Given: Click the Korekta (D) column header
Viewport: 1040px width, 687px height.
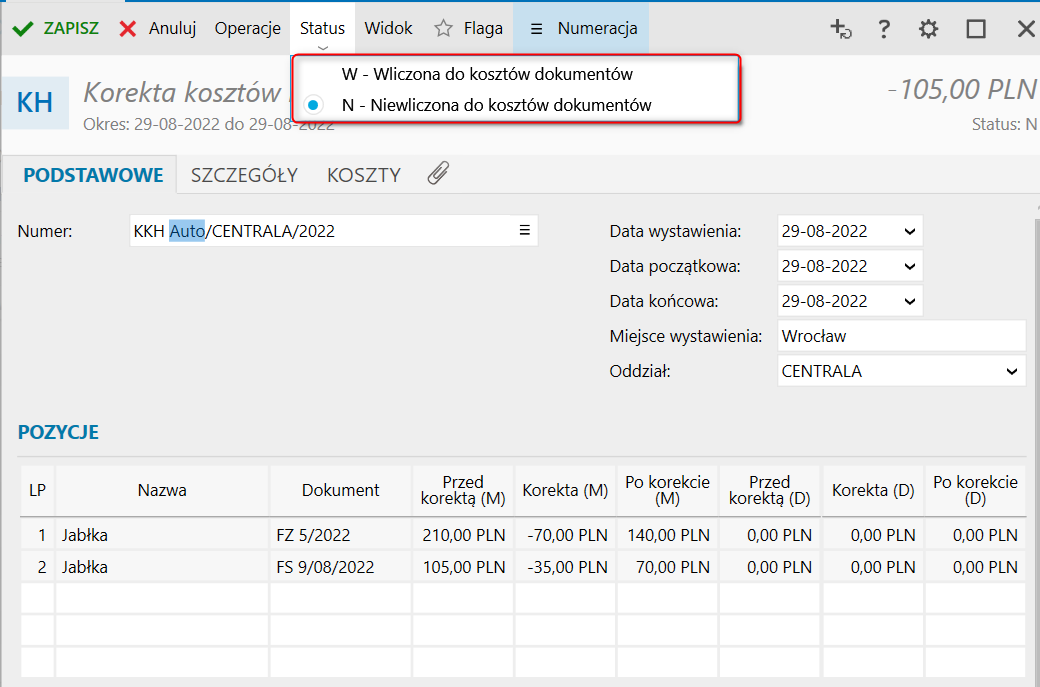Looking at the screenshot, I should pos(873,490).
